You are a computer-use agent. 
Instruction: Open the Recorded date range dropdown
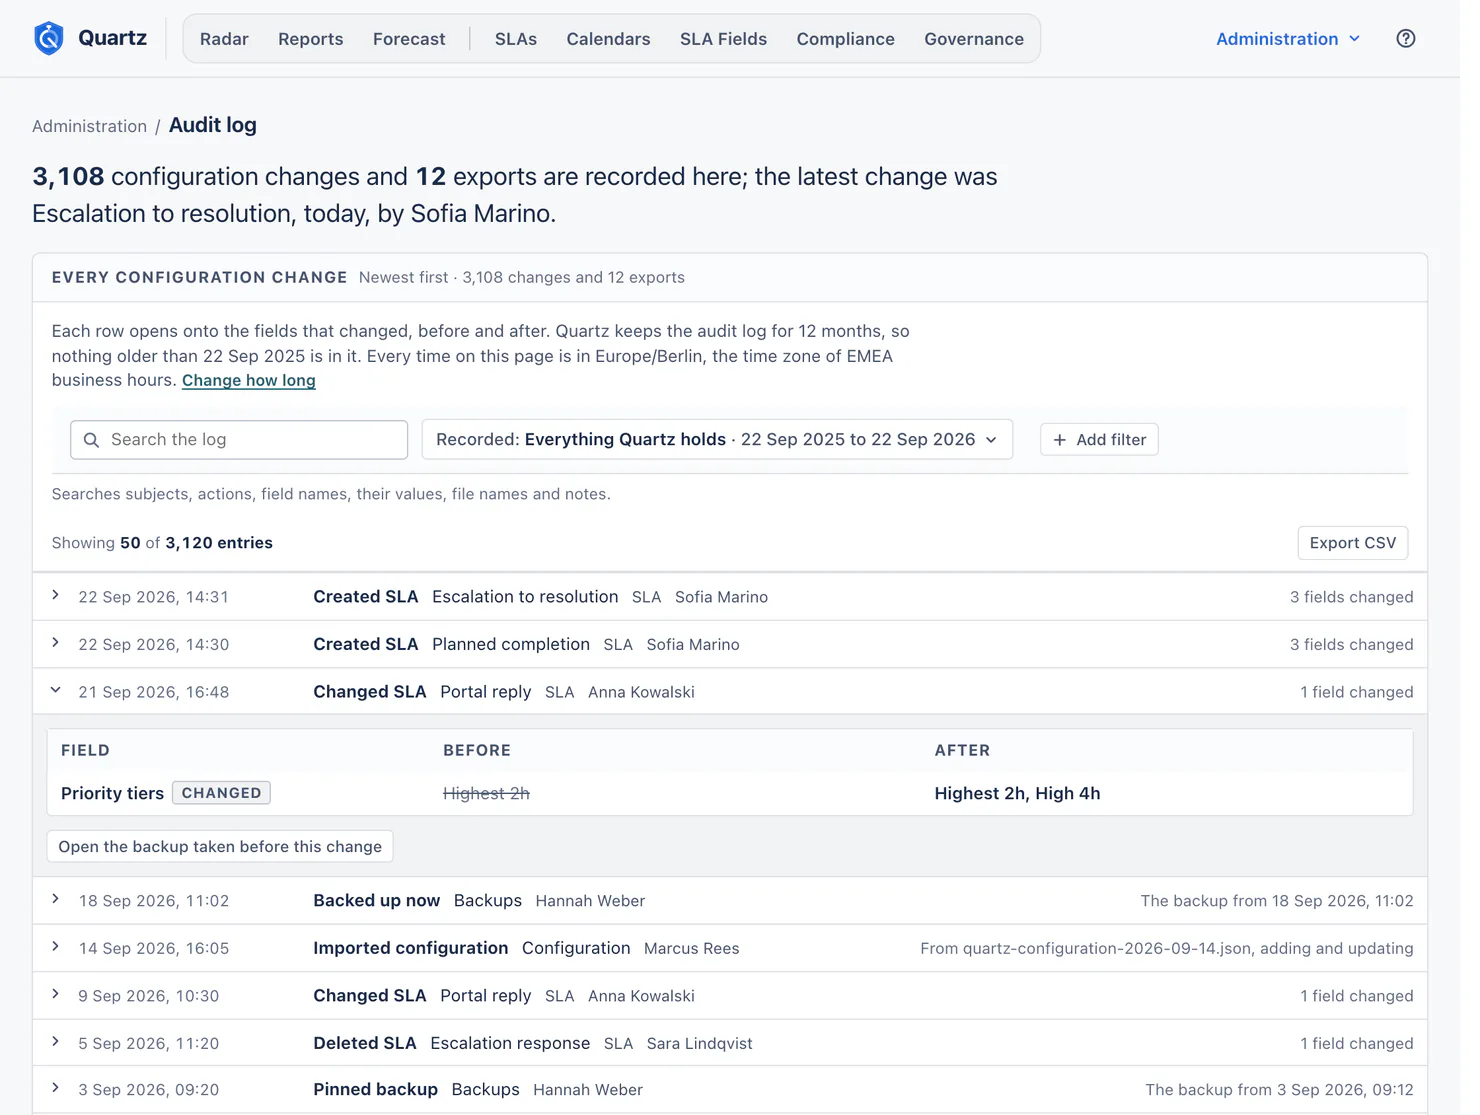tap(717, 440)
